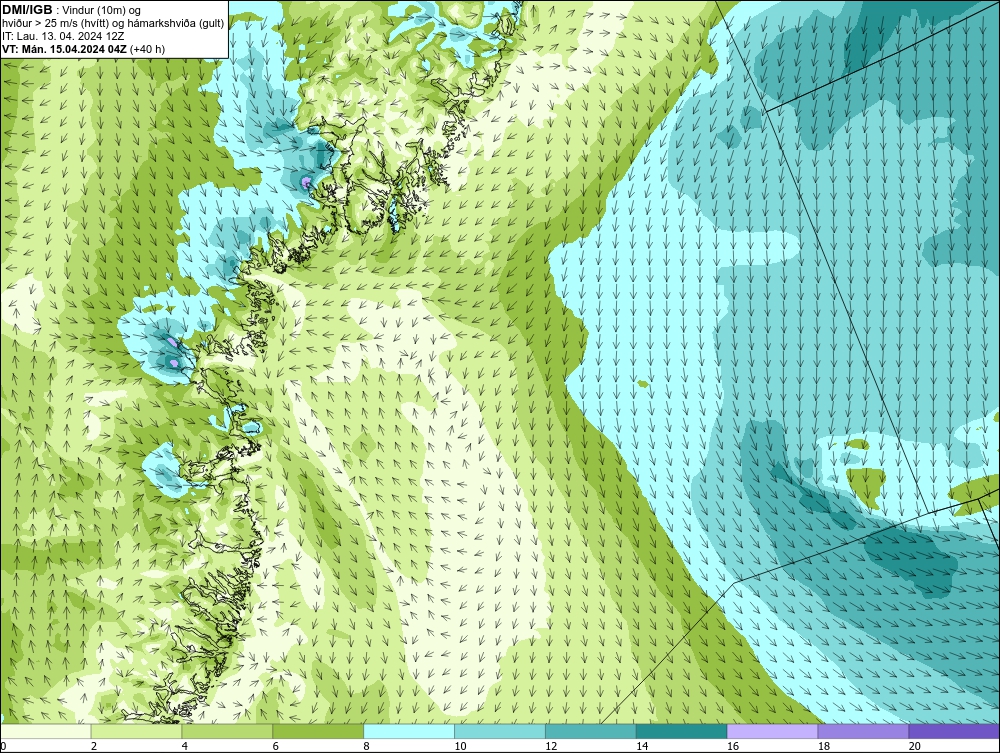Click the 16–18 m/s lavender swatch

(x=772, y=731)
